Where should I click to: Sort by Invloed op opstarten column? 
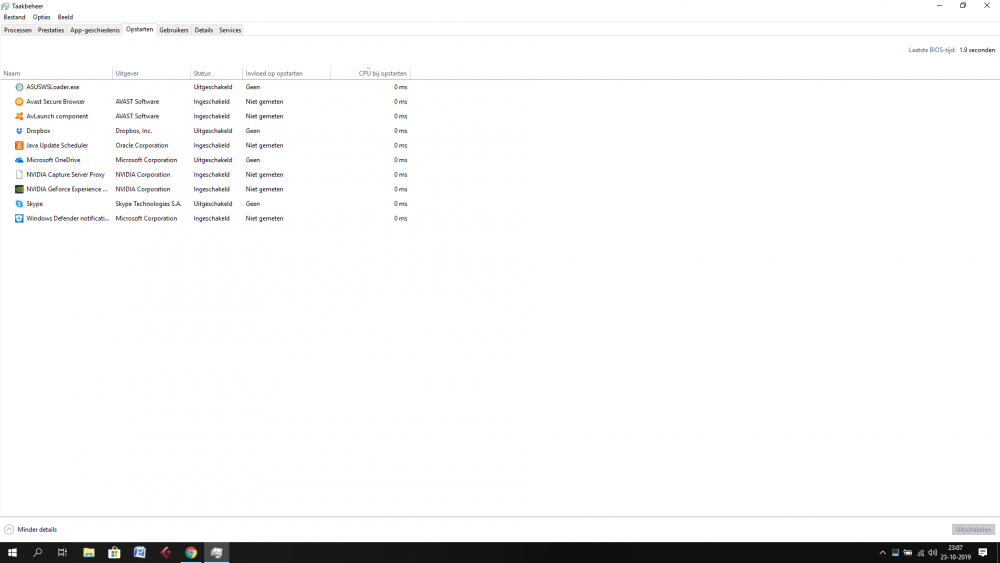click(286, 73)
